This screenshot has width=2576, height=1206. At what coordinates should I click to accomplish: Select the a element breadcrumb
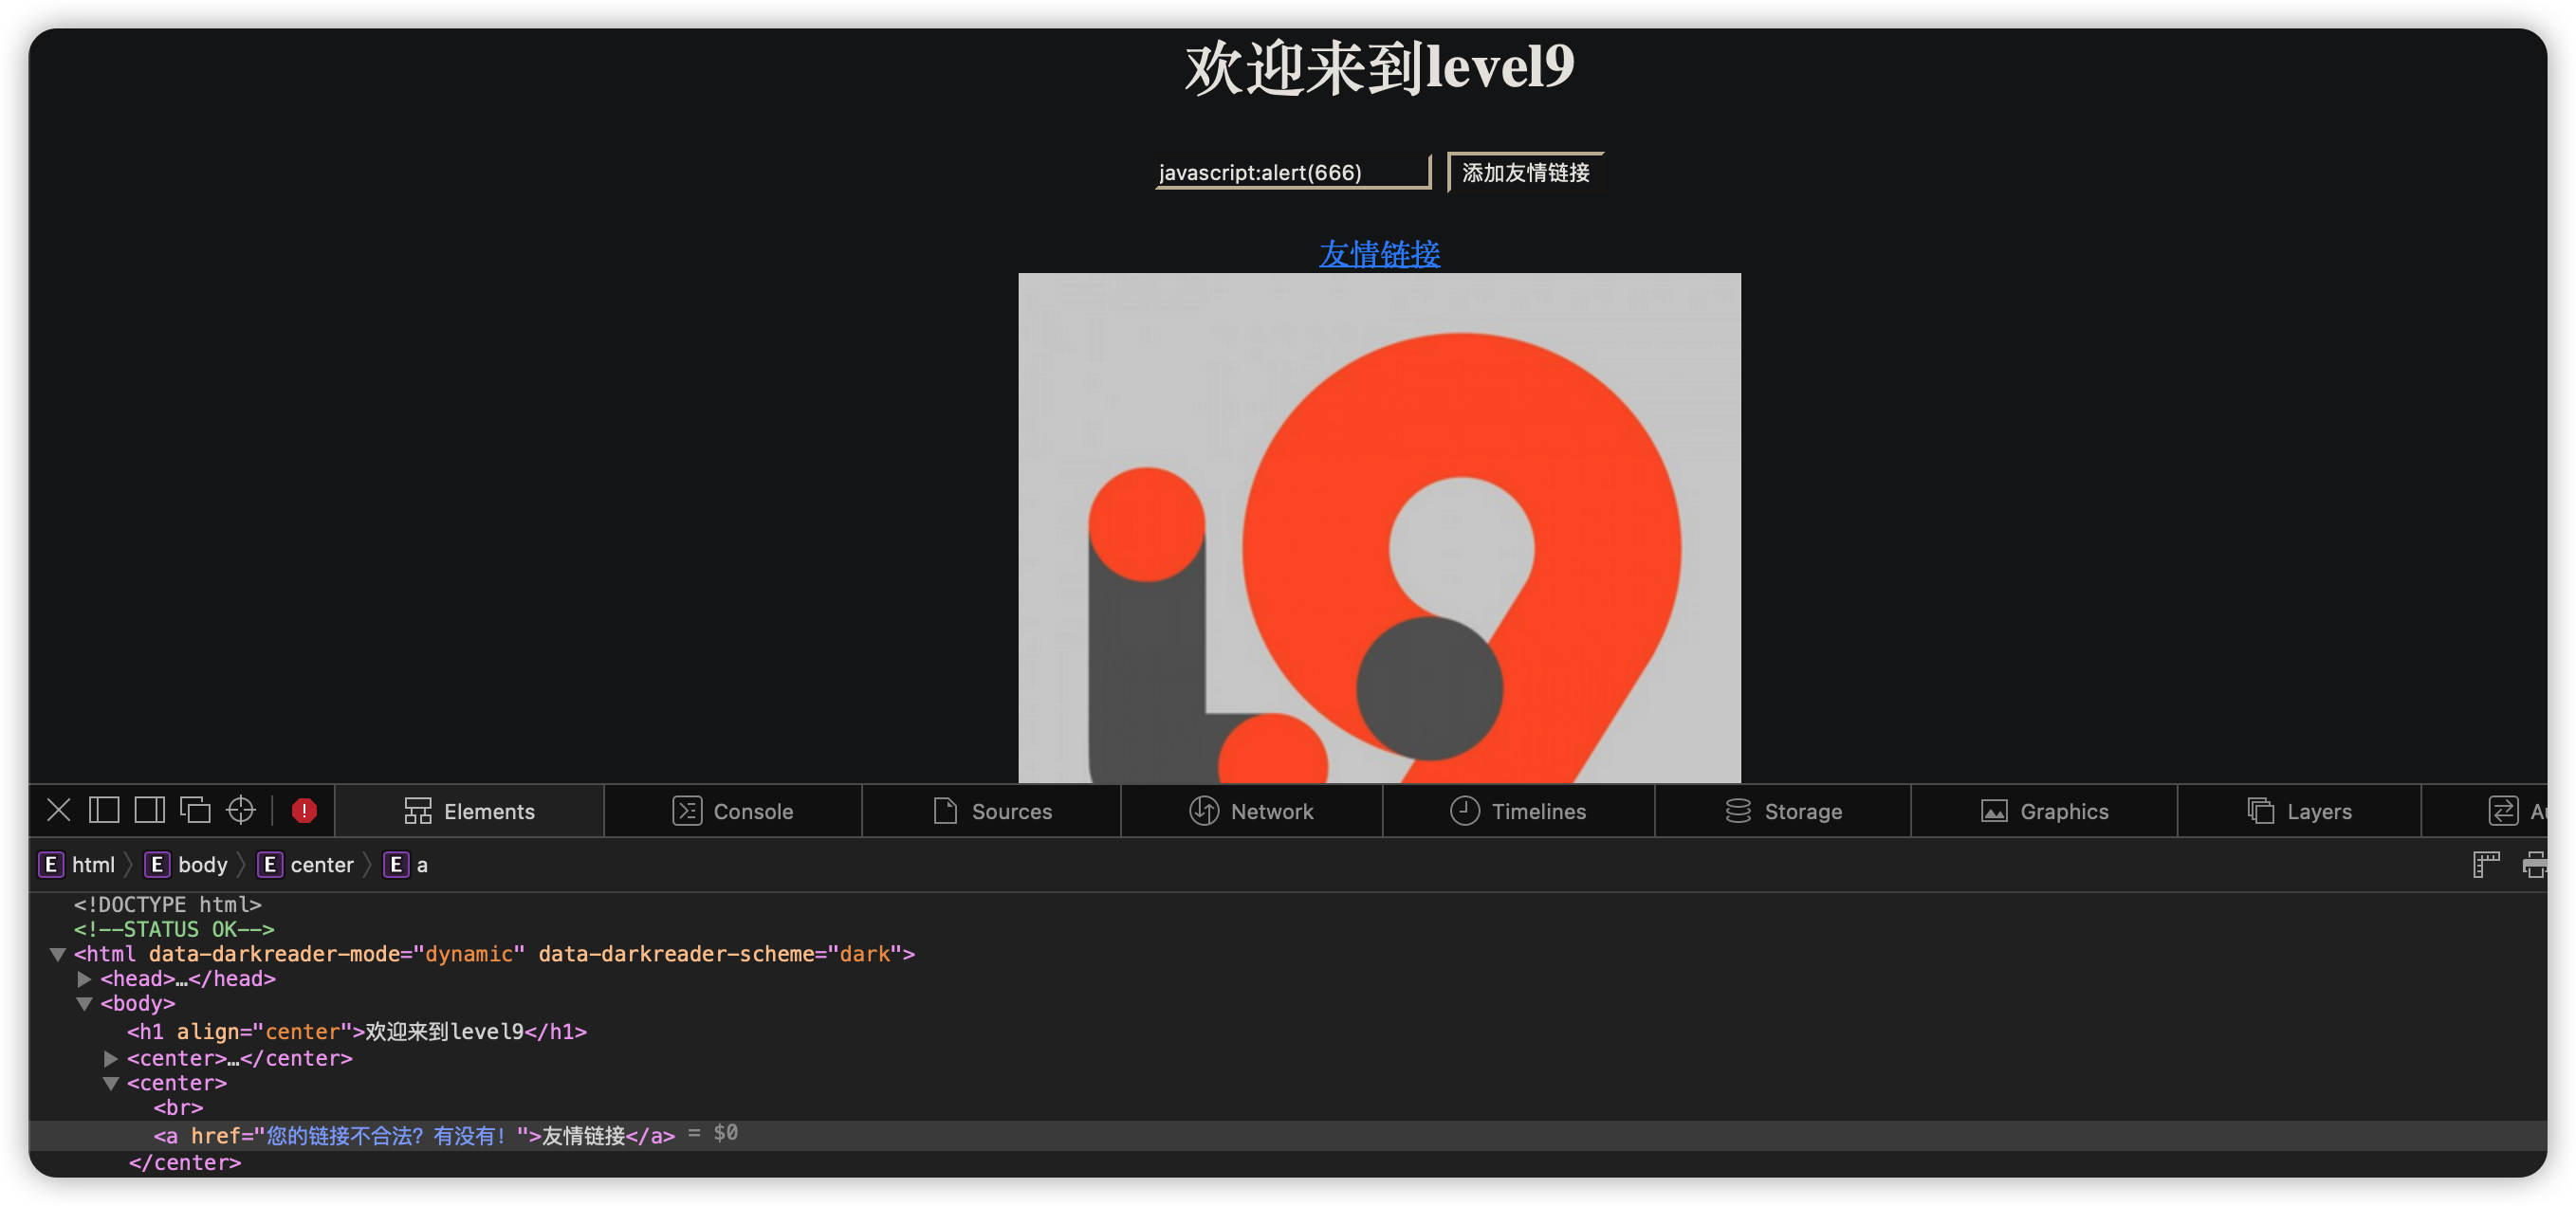[x=406, y=865]
